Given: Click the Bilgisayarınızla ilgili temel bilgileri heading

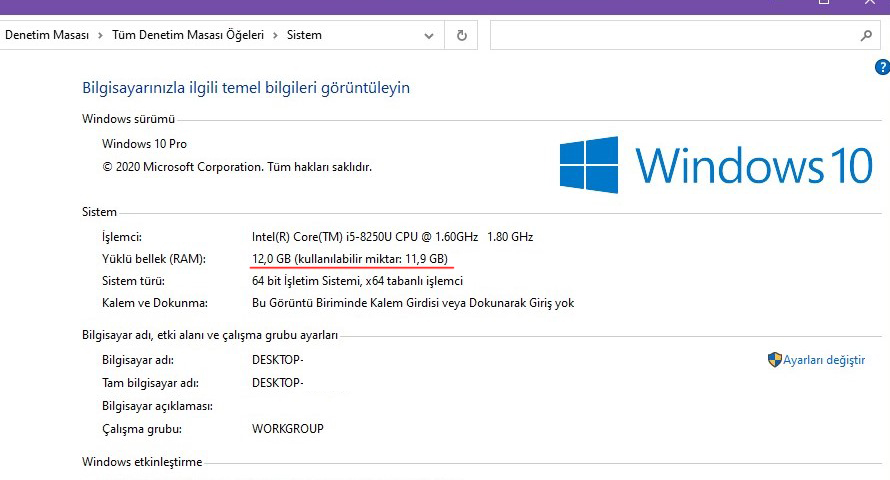Looking at the screenshot, I should [x=246, y=88].
